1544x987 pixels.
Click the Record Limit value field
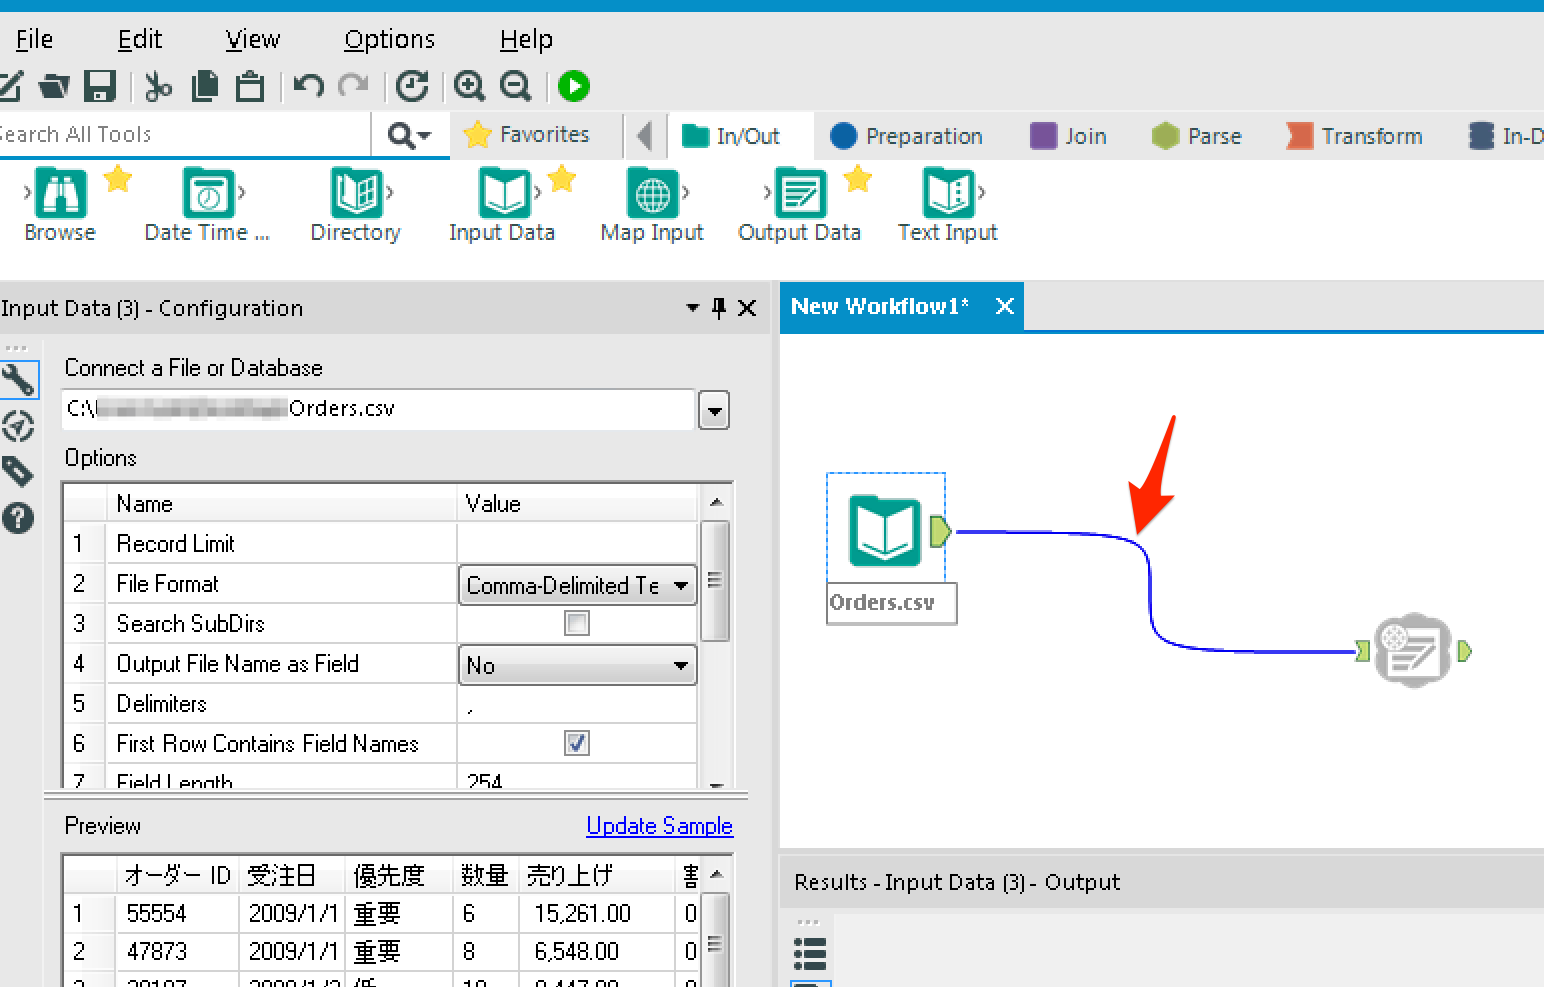point(577,544)
